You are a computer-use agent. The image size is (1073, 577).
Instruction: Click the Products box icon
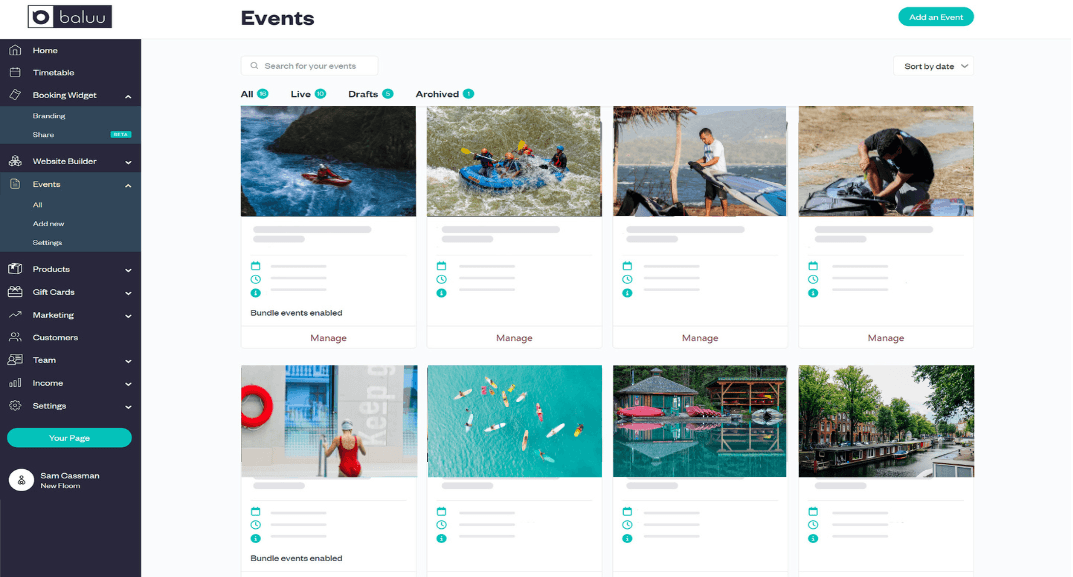pos(15,269)
